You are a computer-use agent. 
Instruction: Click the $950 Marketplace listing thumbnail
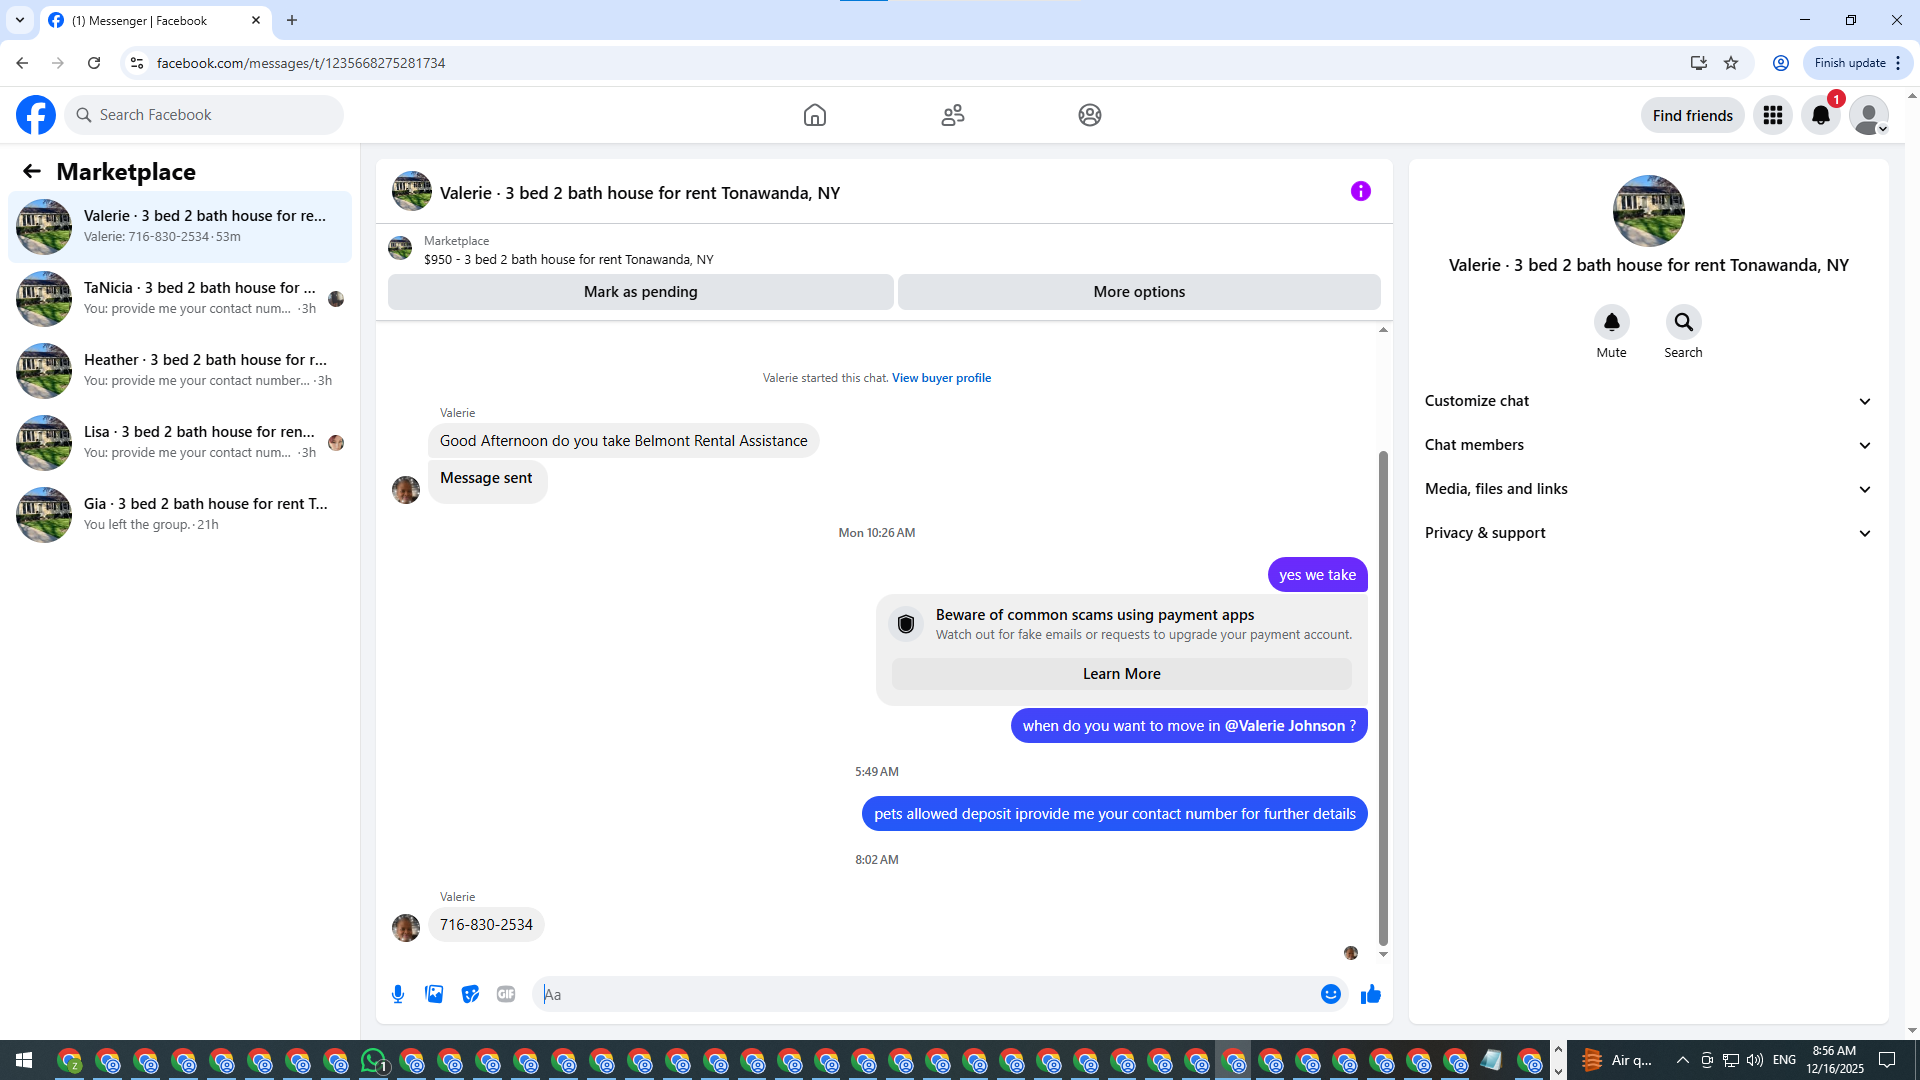(x=400, y=248)
